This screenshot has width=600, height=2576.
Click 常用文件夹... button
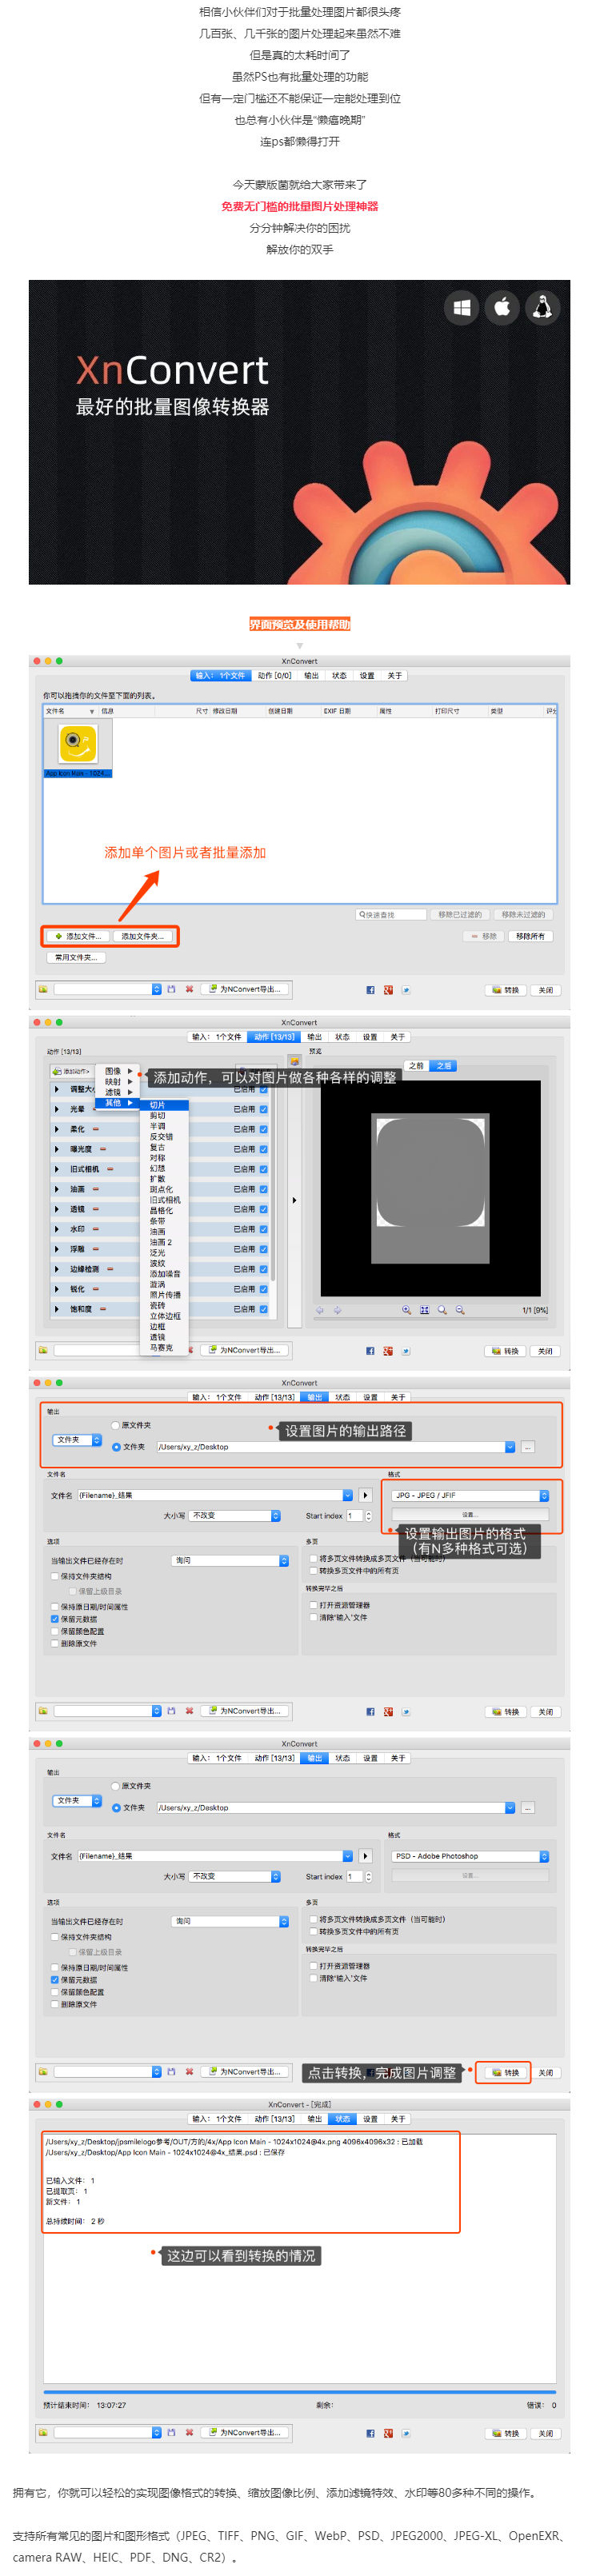pyautogui.click(x=76, y=957)
